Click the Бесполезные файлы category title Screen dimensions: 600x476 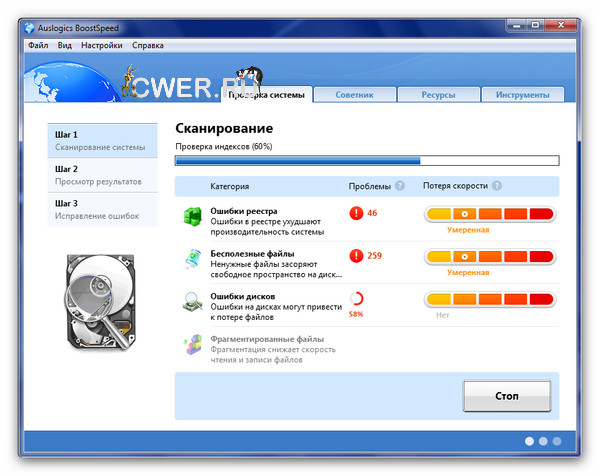tap(252, 254)
